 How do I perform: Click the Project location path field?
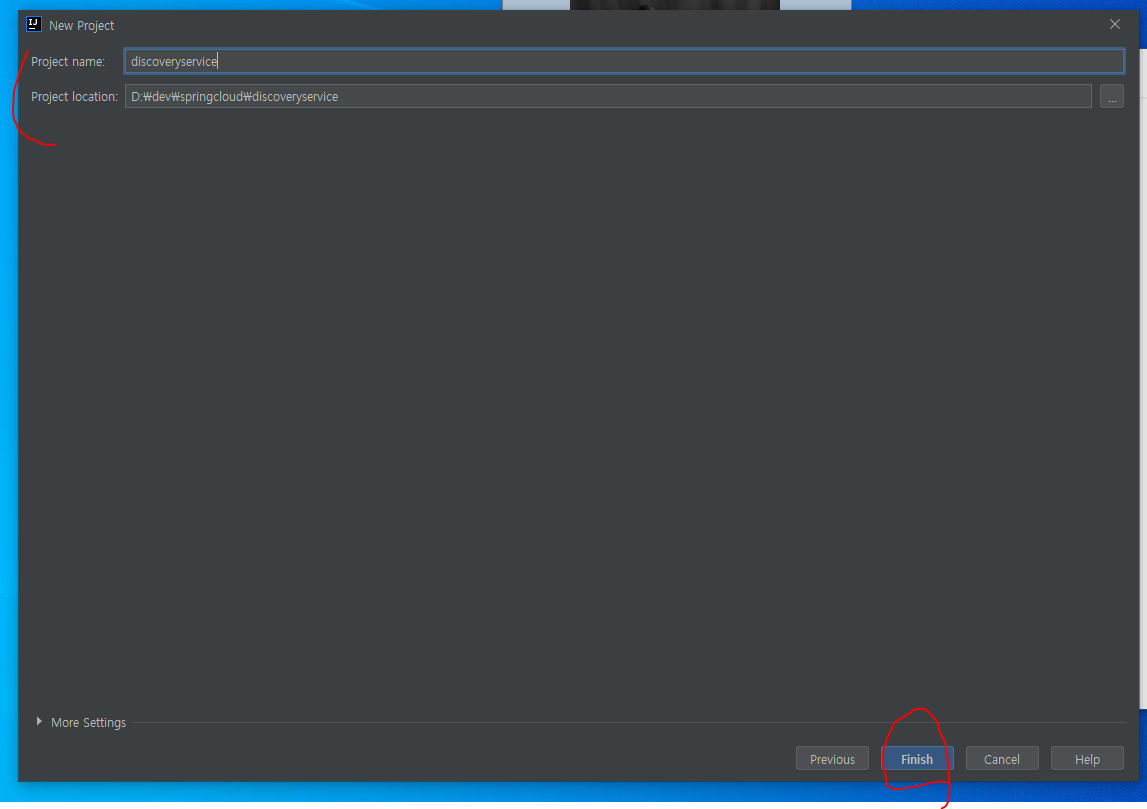608,97
